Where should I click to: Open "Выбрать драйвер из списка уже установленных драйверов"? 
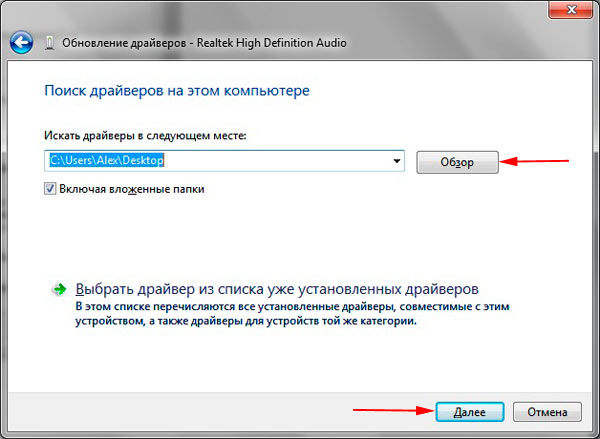point(278,286)
